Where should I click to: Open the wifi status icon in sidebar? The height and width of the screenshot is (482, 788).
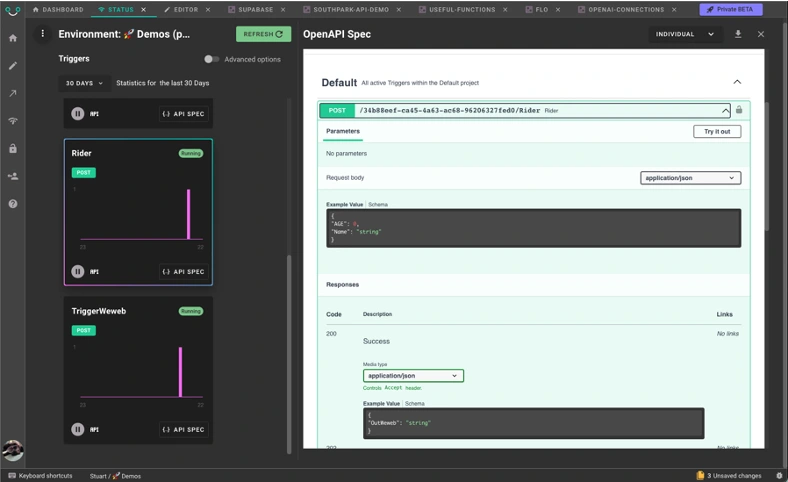pyautogui.click(x=13, y=121)
